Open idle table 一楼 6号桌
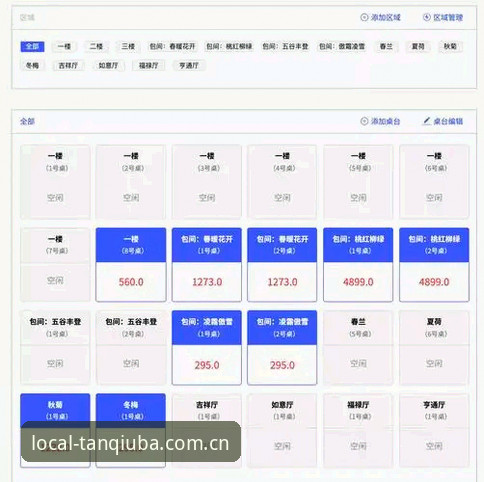Screen dimensions: 484x482 434,182
